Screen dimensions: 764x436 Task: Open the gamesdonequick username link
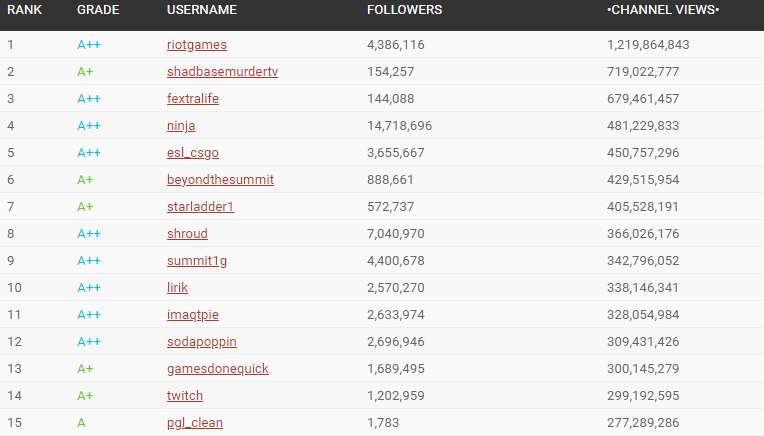pos(217,369)
